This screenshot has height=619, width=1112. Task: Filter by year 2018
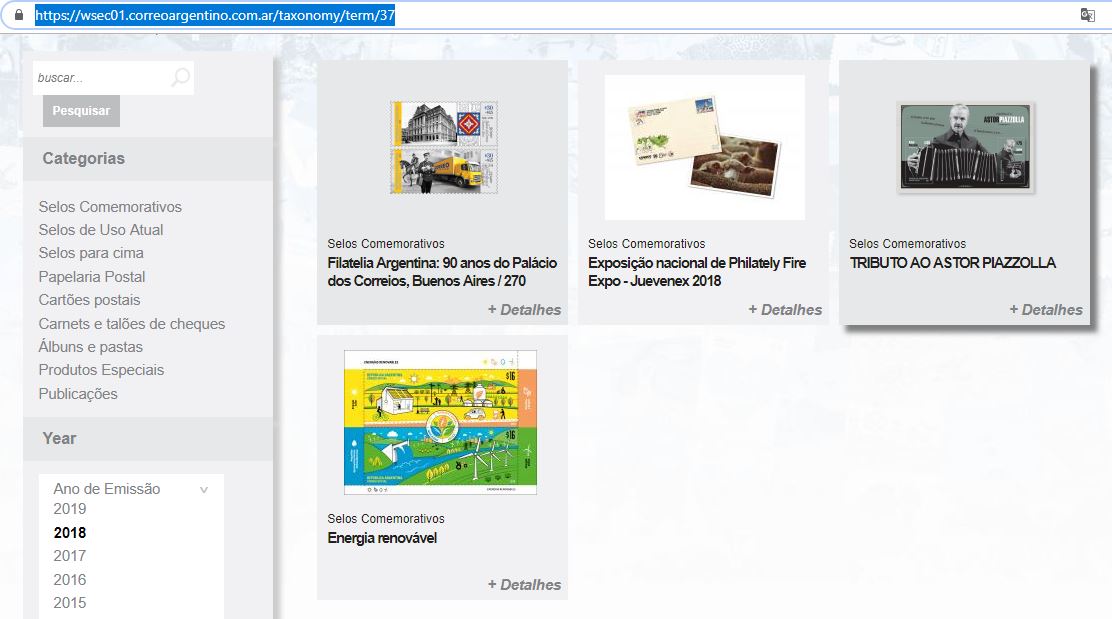(70, 532)
